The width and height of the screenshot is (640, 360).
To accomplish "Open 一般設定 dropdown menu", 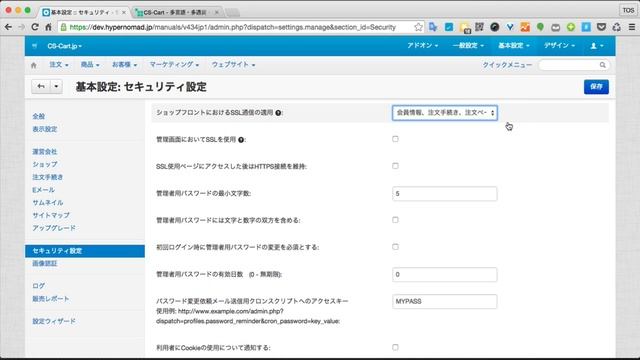I will point(468,45).
